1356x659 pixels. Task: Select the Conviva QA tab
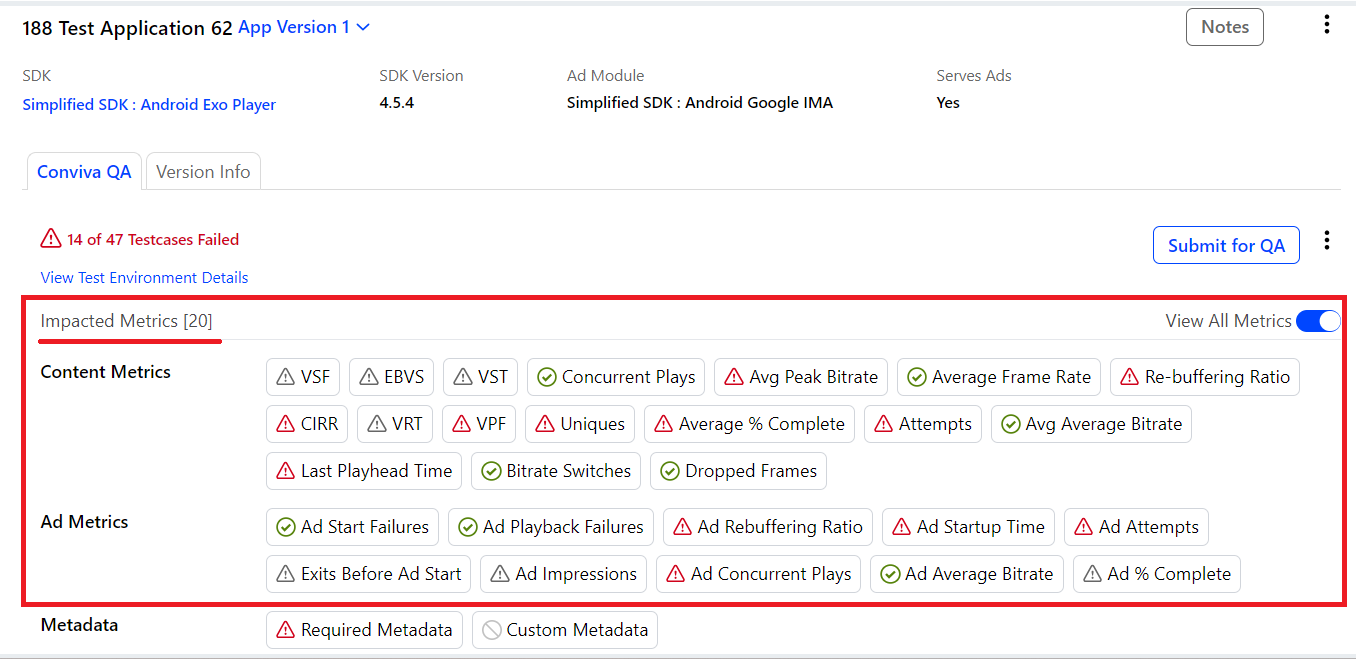click(84, 172)
